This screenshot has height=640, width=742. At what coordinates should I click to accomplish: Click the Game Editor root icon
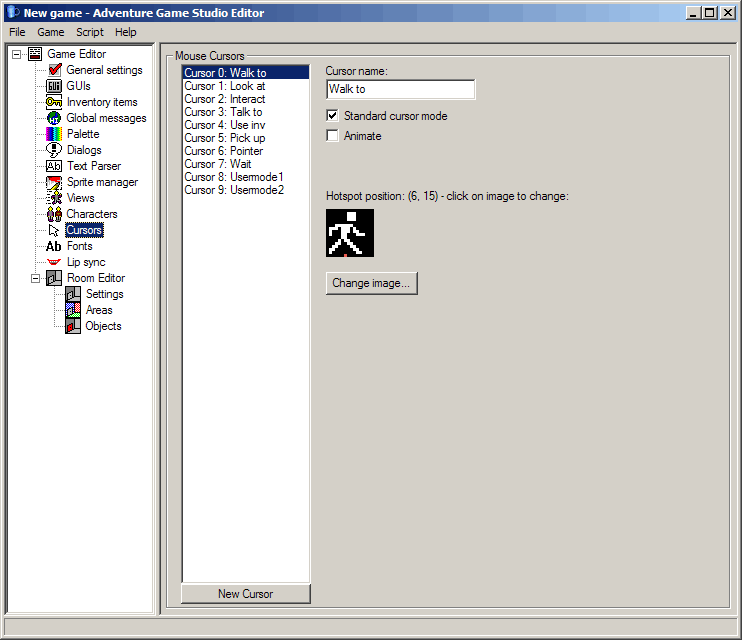[x=35, y=54]
